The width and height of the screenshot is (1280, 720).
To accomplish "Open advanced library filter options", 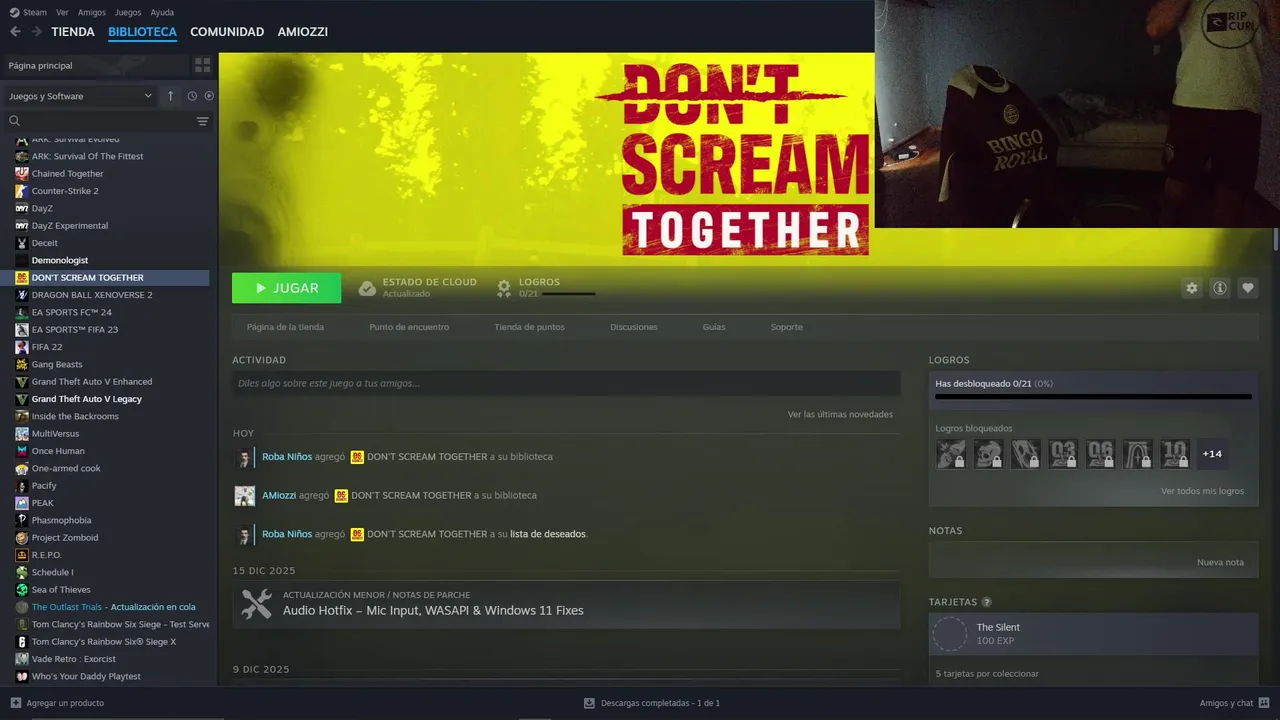I will (x=202, y=121).
